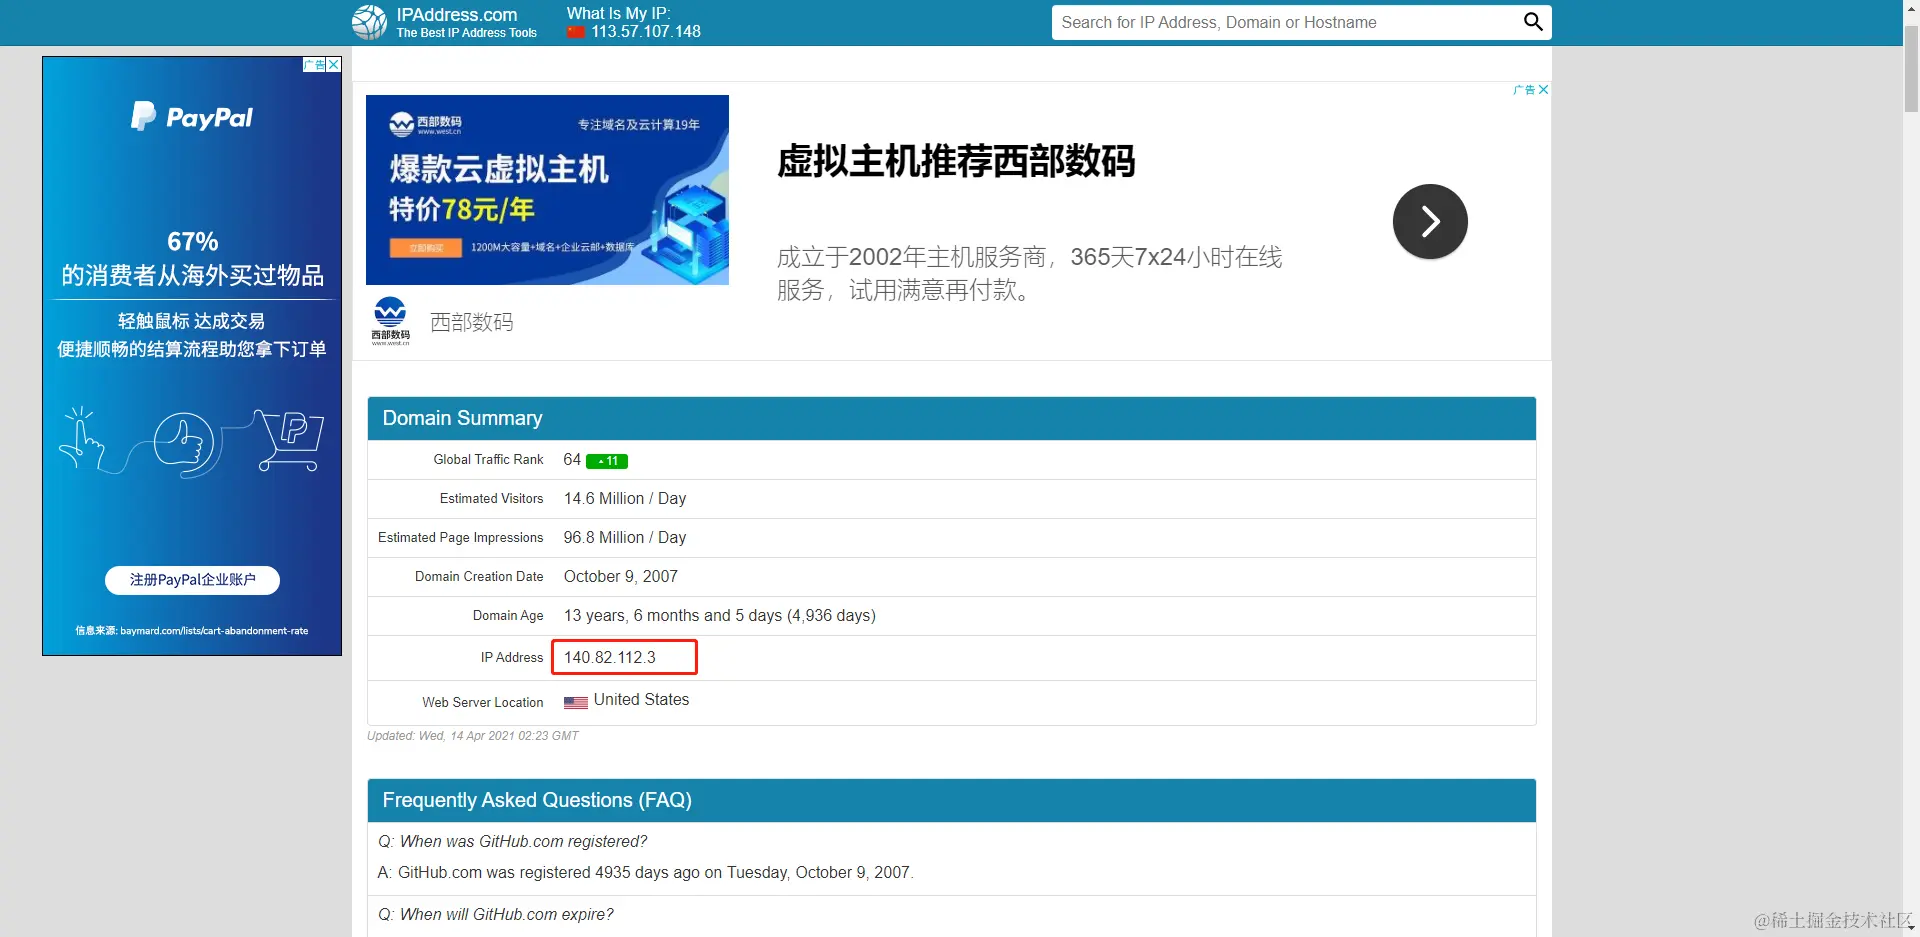Viewport: 1920px width, 937px height.
Task: Click the baymard.com source link in ad
Action: click(214, 631)
